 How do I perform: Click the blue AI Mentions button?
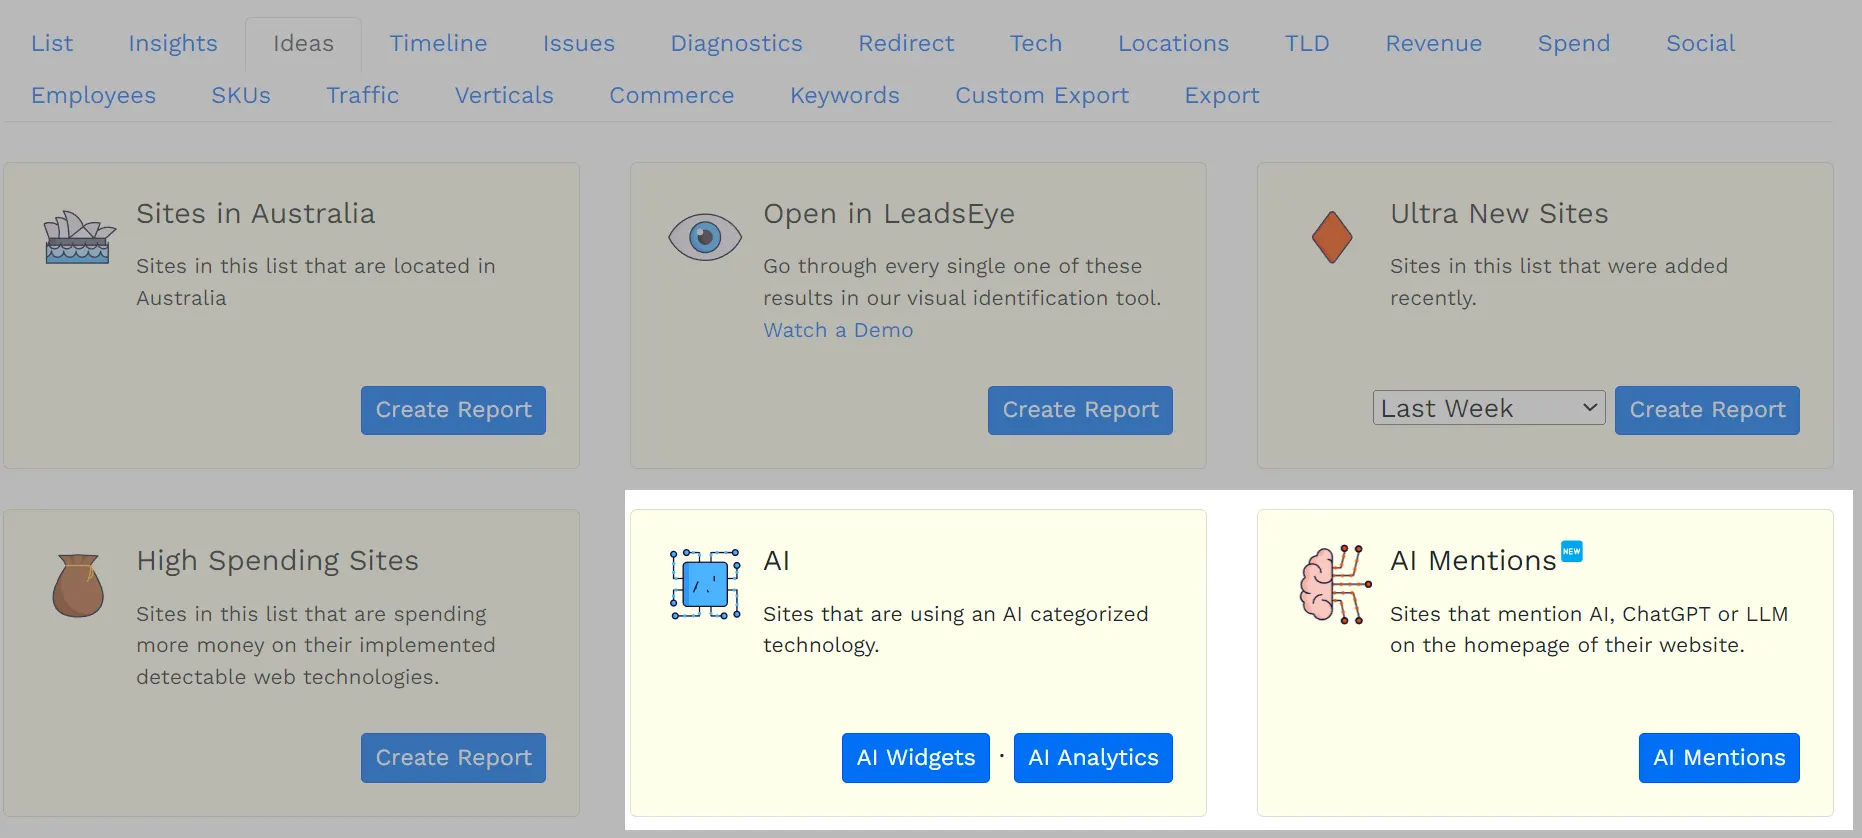pyautogui.click(x=1718, y=758)
